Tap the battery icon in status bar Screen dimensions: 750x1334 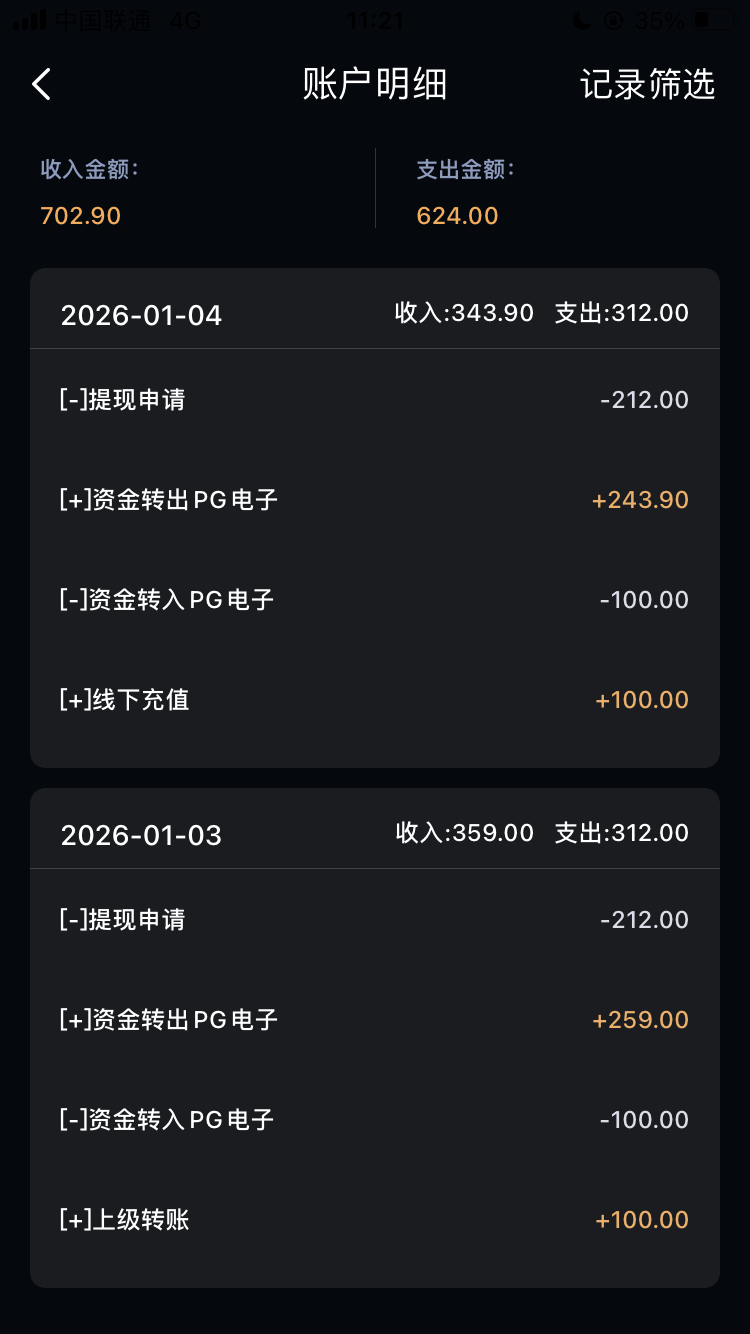(715, 20)
